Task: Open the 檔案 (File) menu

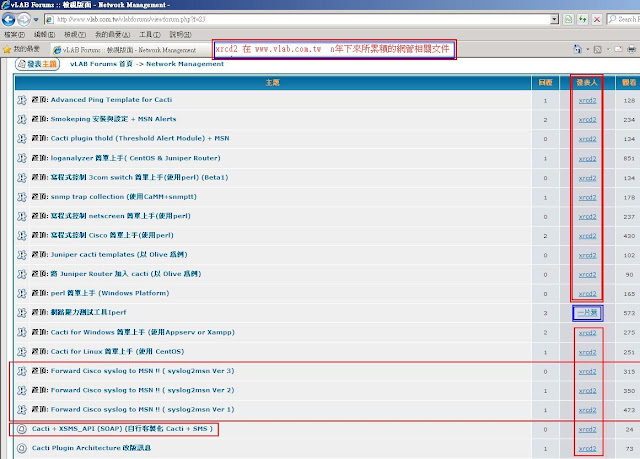Action: pyautogui.click(x=14, y=35)
